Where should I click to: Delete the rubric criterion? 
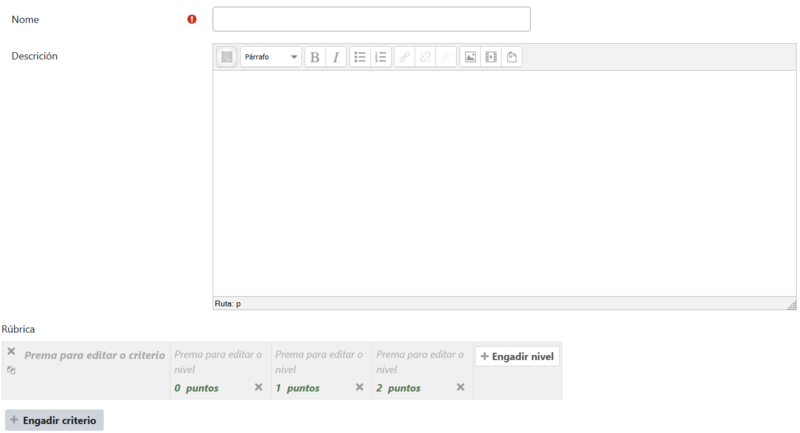(11, 351)
